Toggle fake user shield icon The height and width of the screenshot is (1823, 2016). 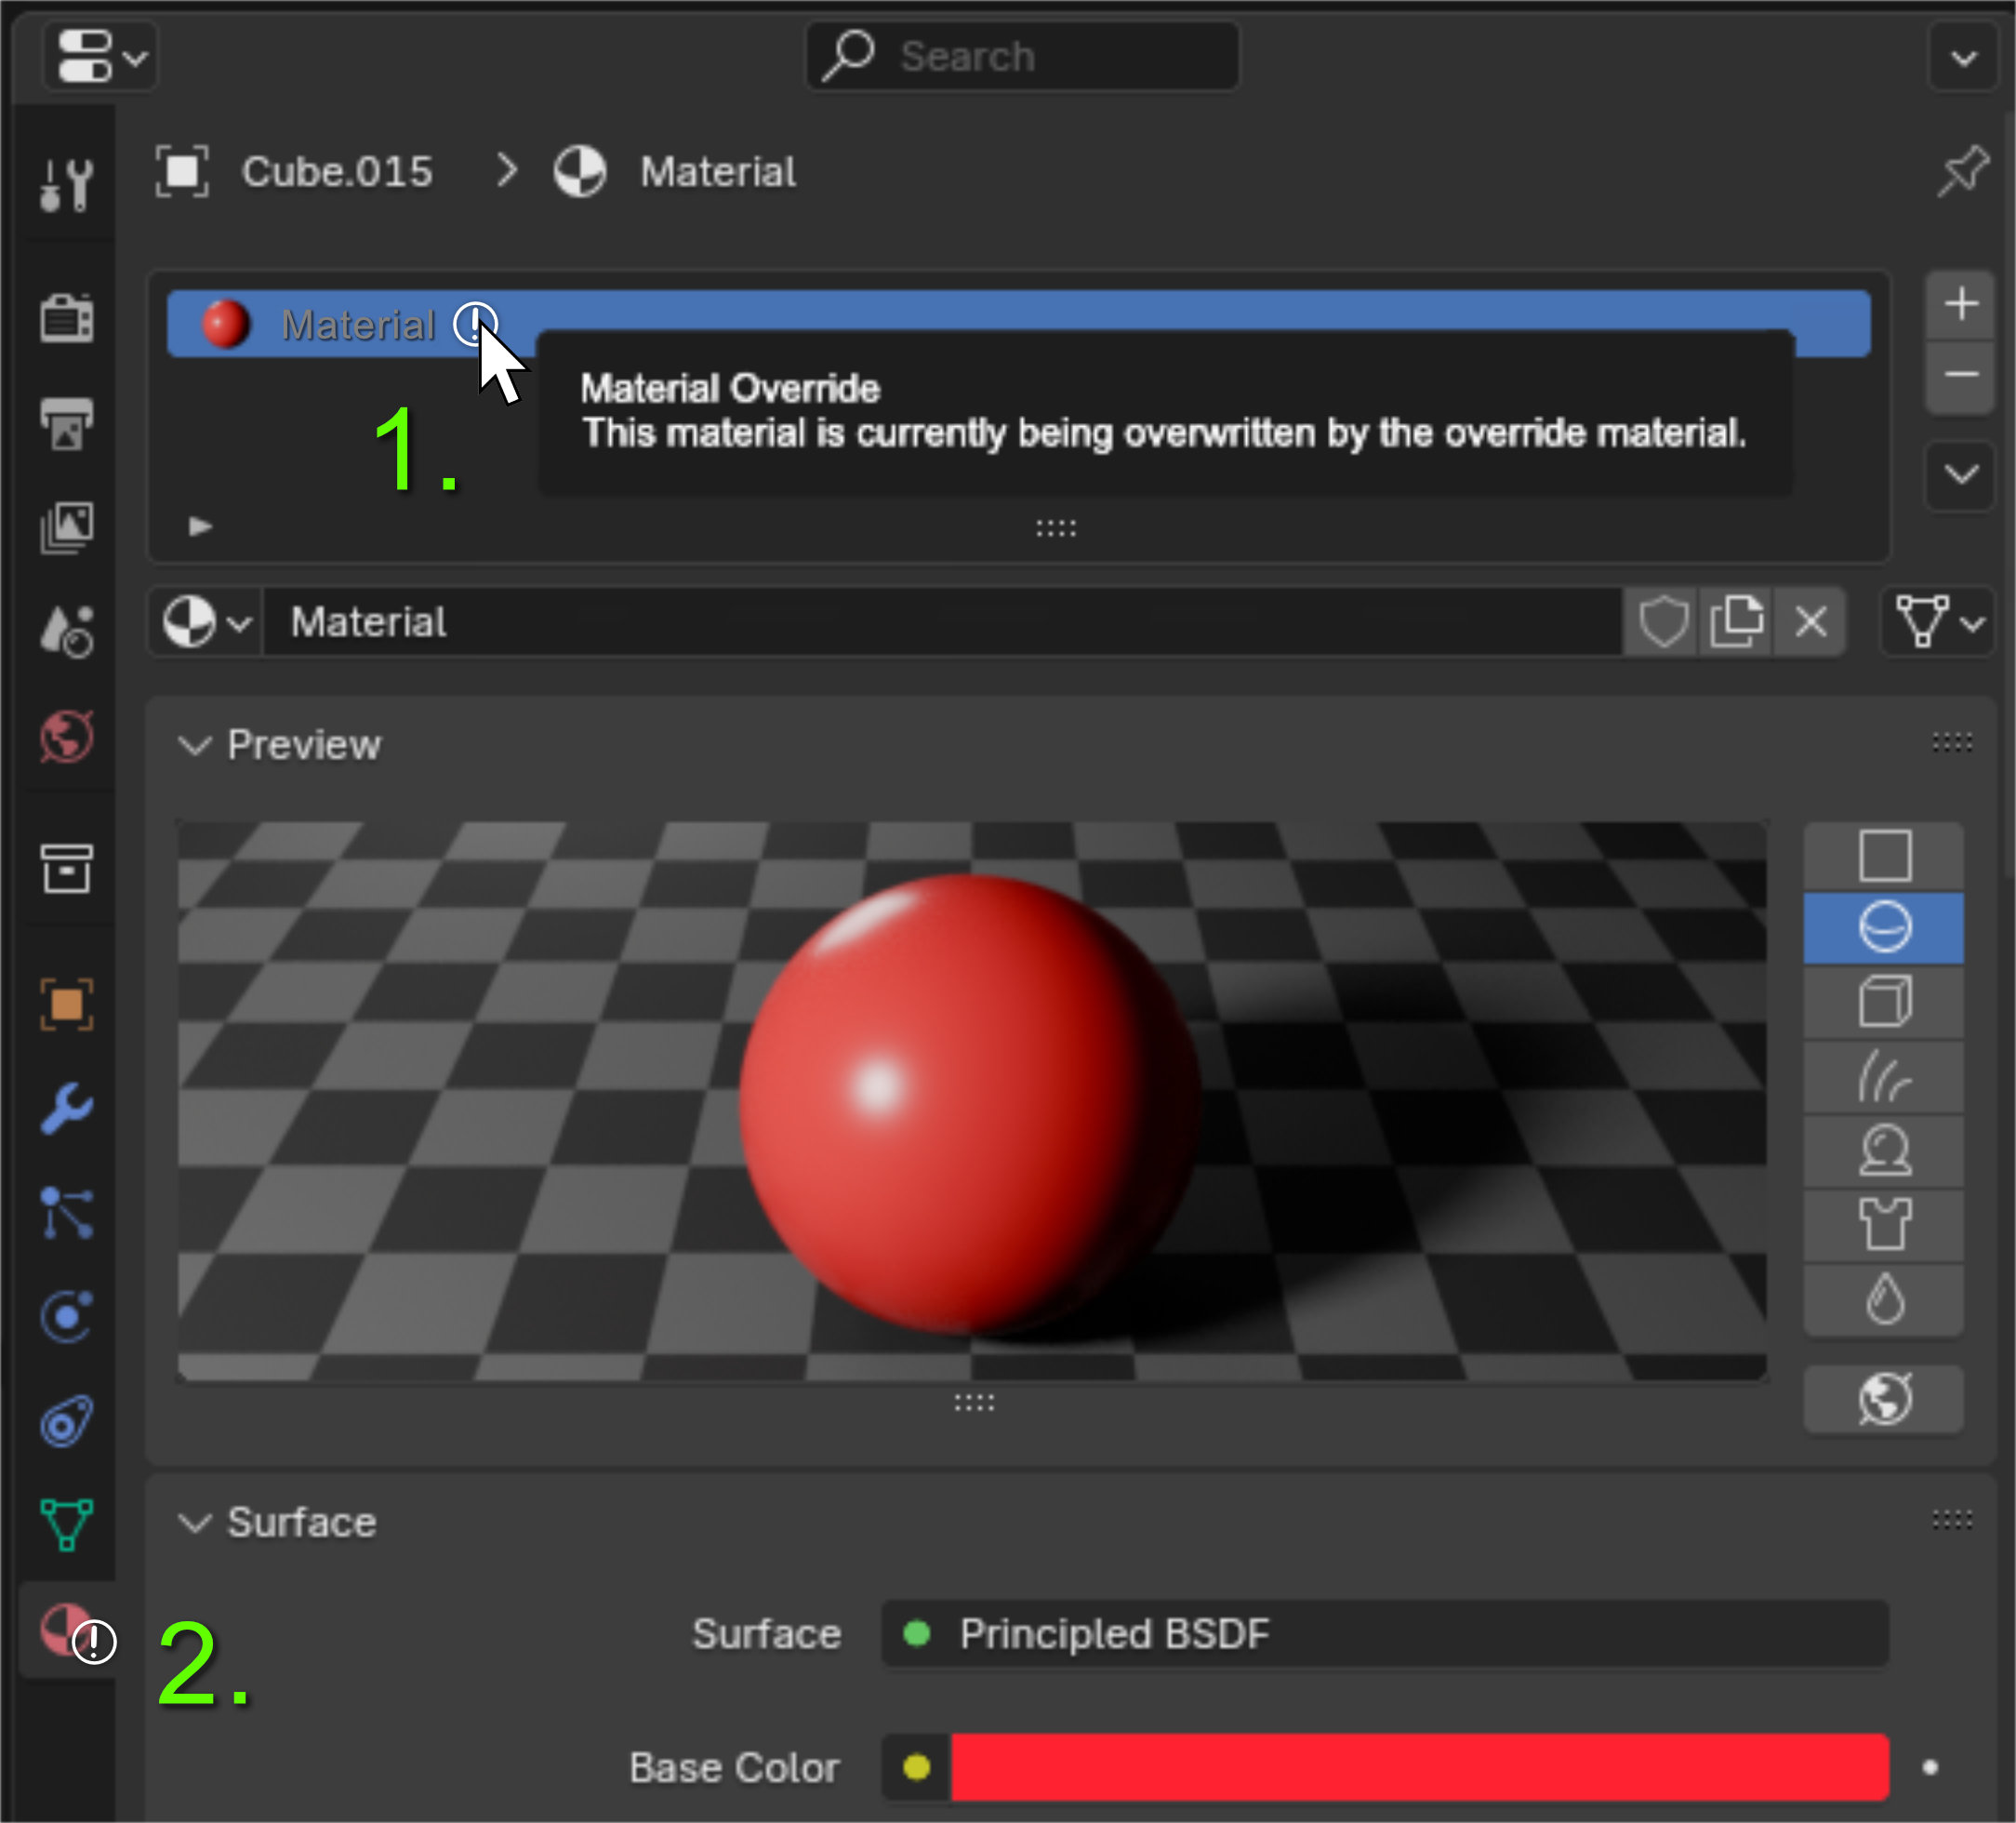1662,622
